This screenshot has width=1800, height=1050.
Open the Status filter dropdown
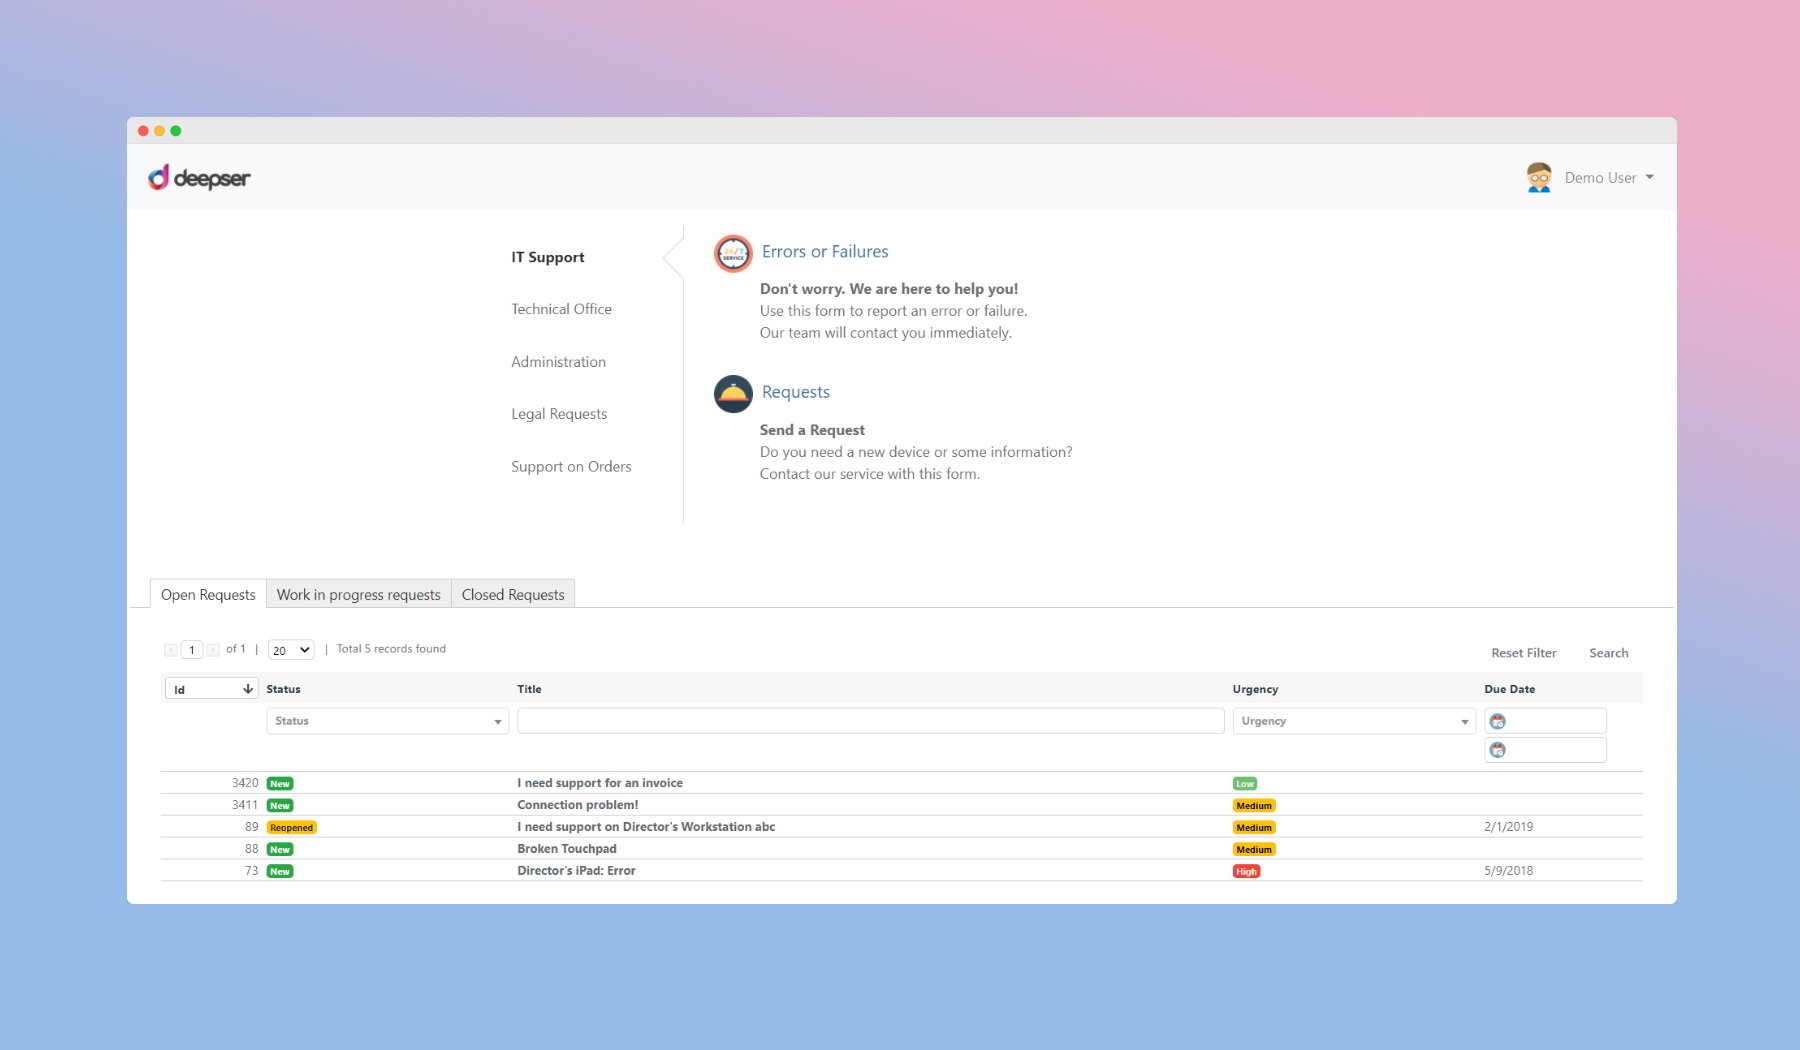point(388,721)
